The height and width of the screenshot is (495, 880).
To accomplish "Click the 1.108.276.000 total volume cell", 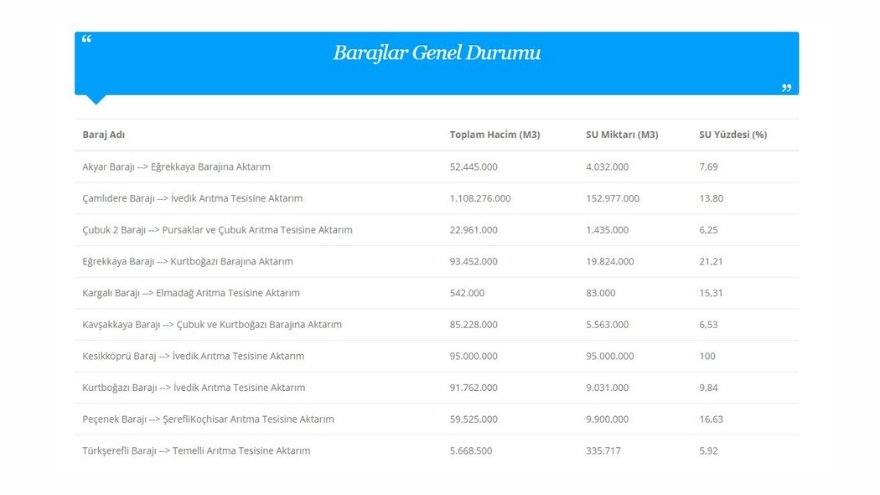I will click(480, 198).
